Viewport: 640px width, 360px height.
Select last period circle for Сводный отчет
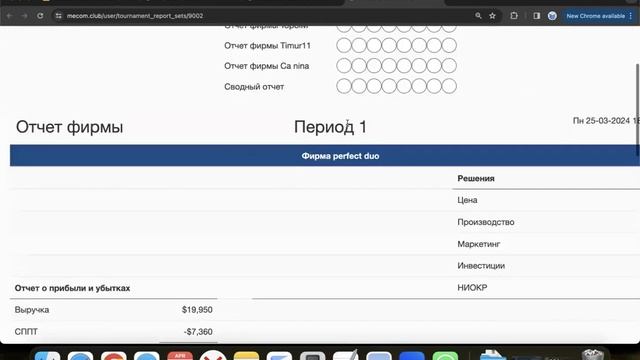(x=449, y=86)
